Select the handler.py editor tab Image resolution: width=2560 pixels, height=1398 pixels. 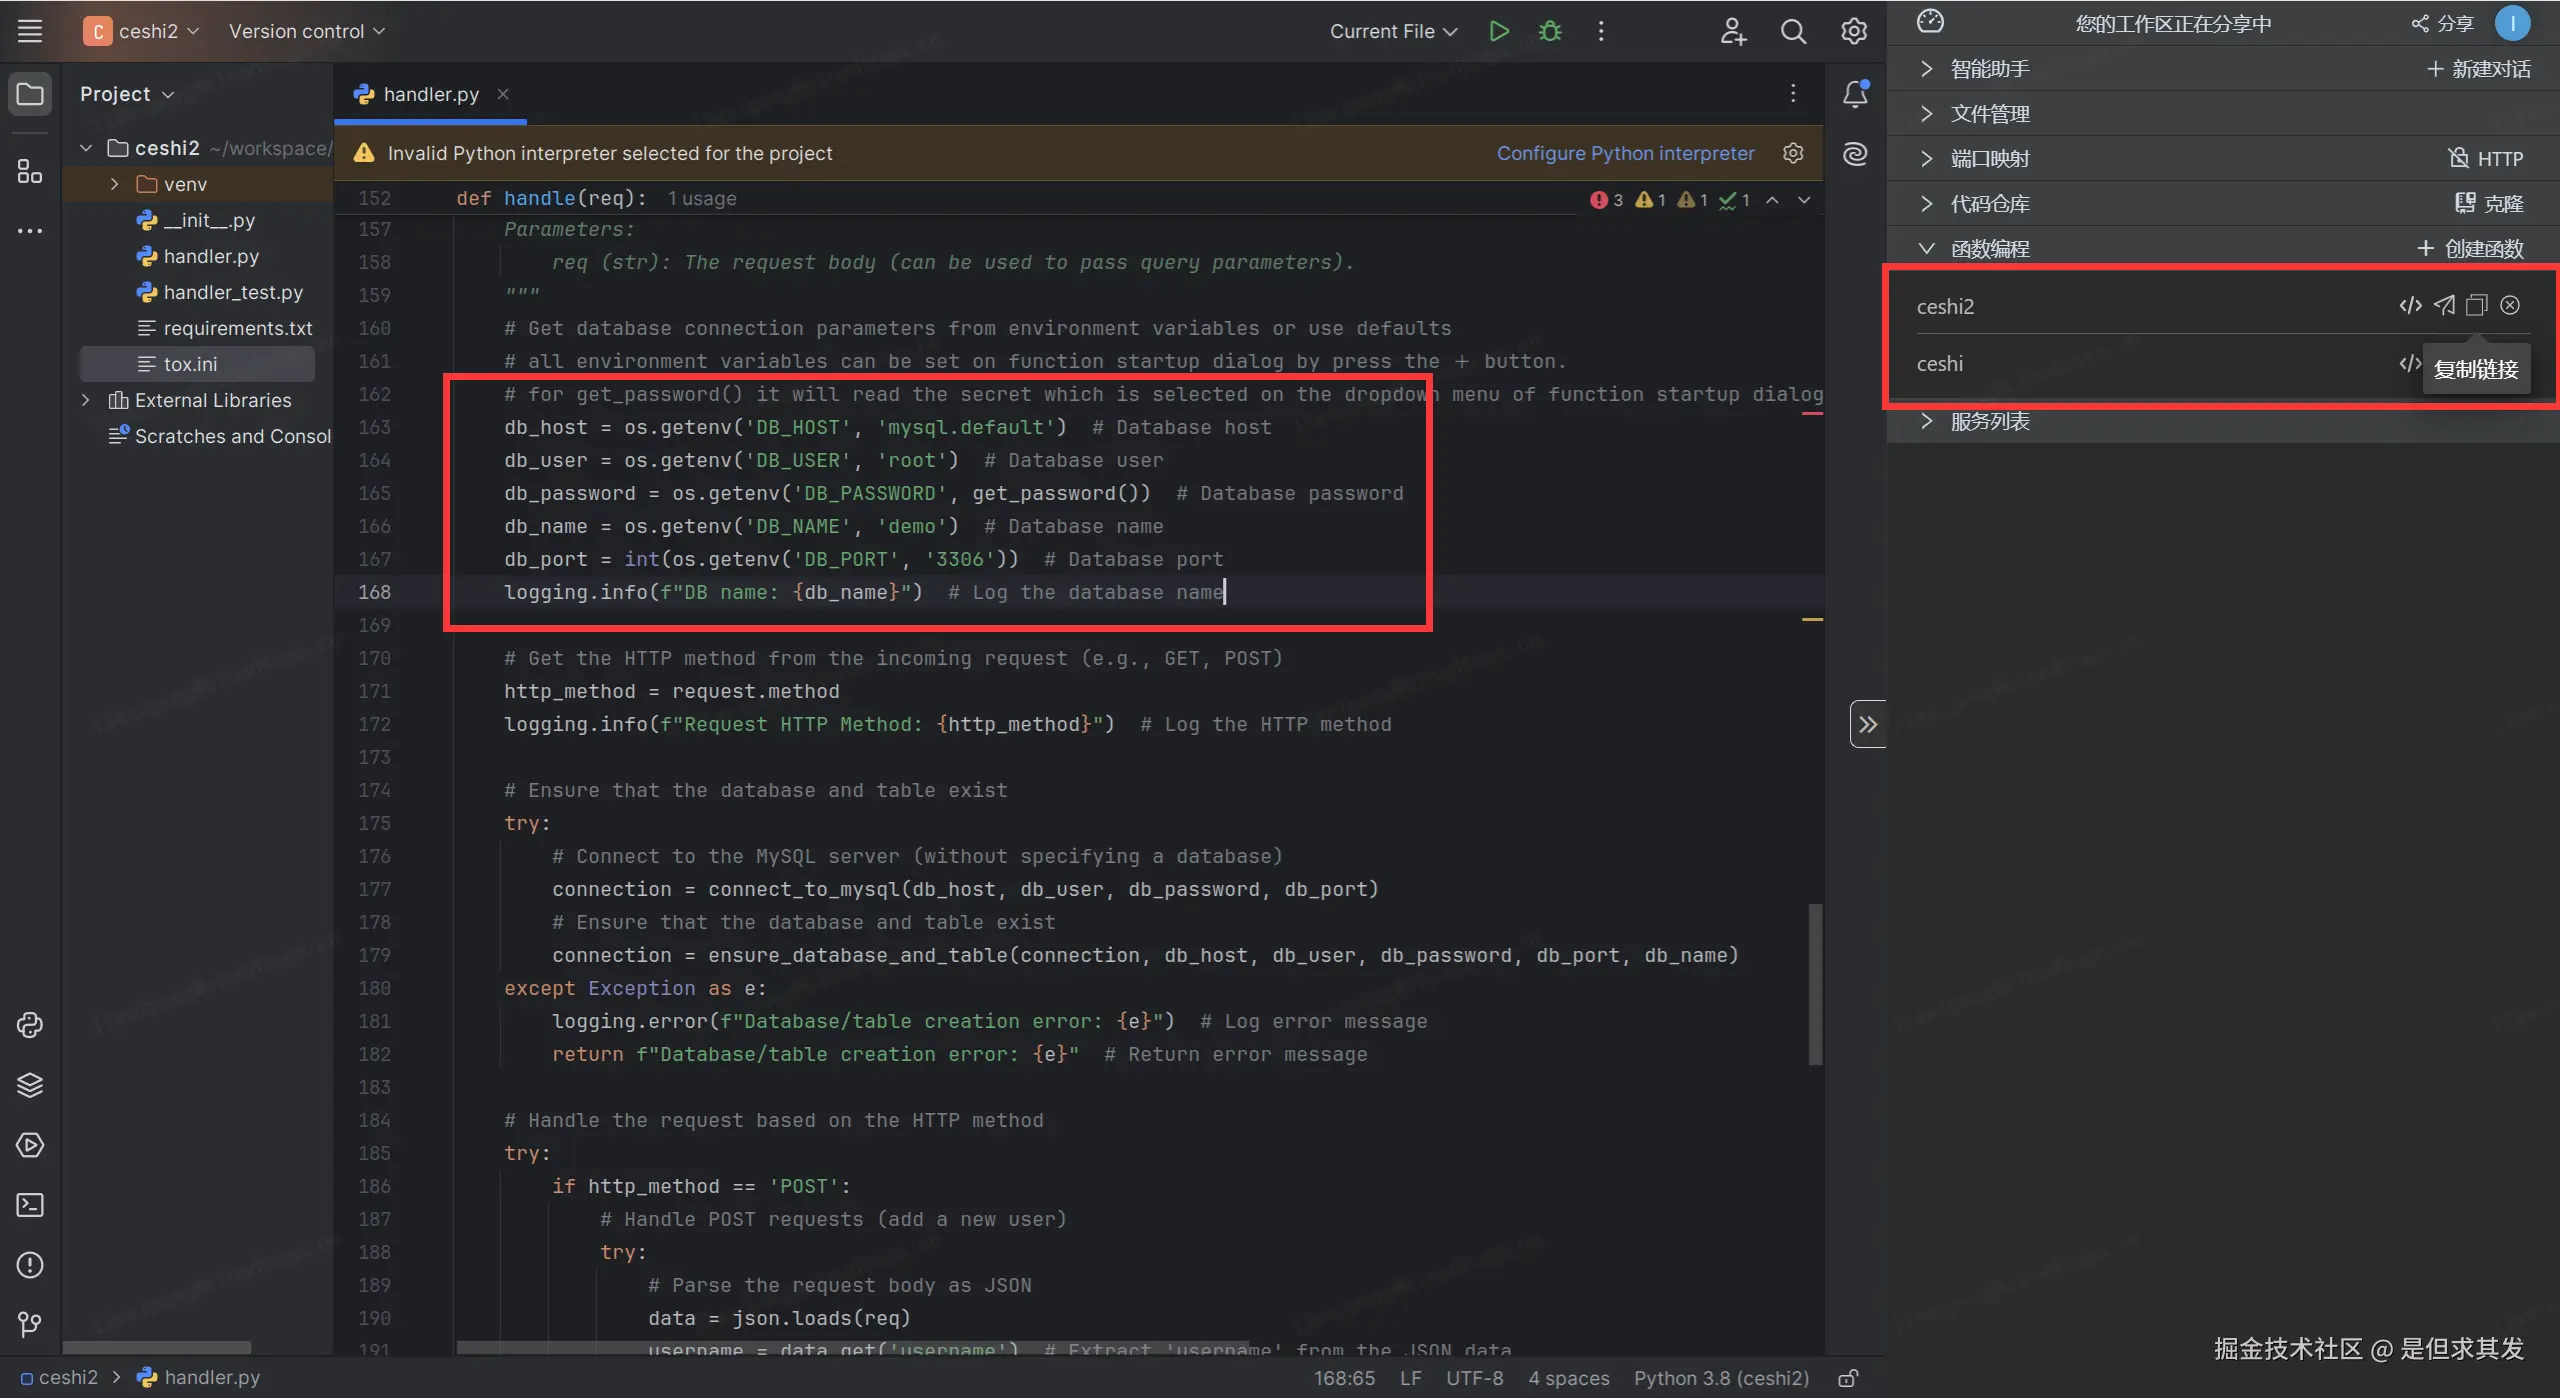(430, 94)
